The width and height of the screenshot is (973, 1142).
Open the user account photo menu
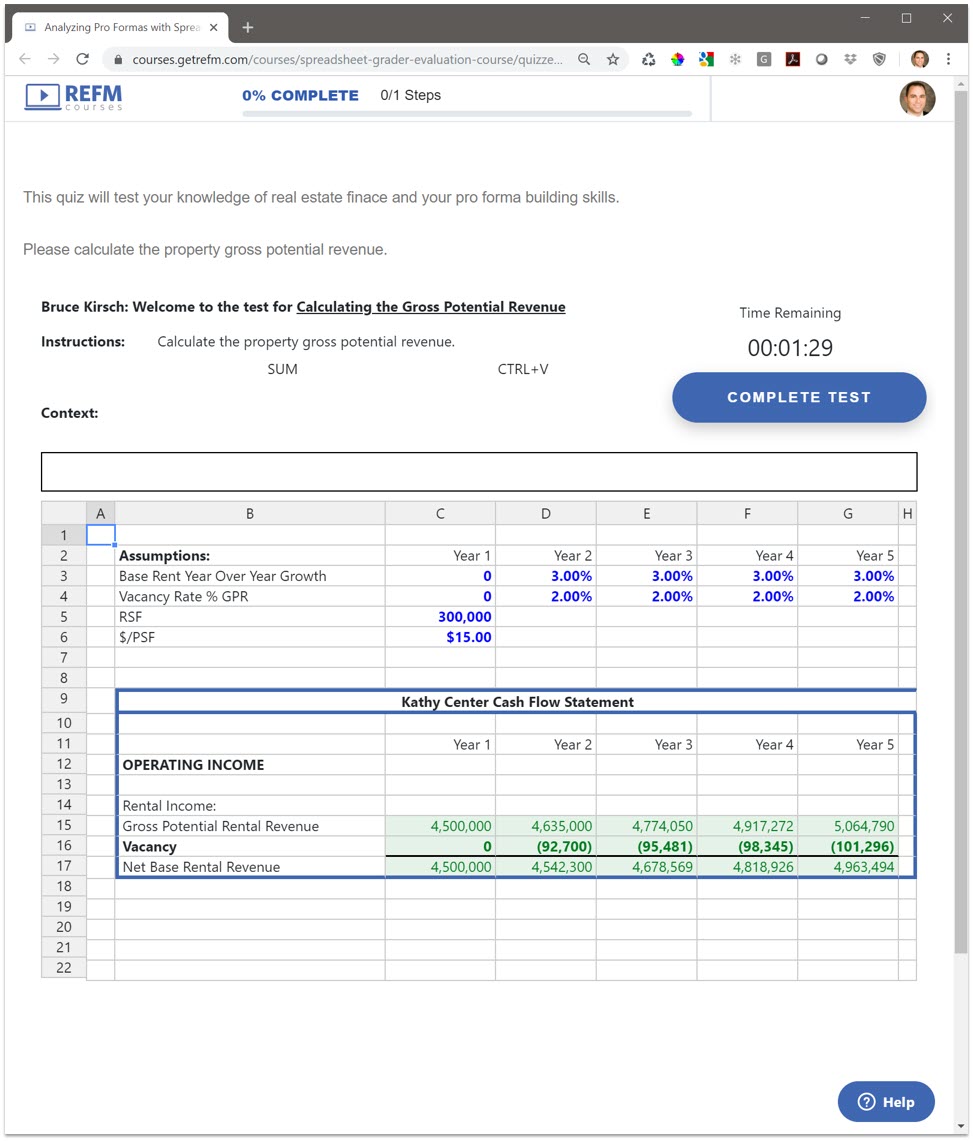pyautogui.click(x=917, y=98)
